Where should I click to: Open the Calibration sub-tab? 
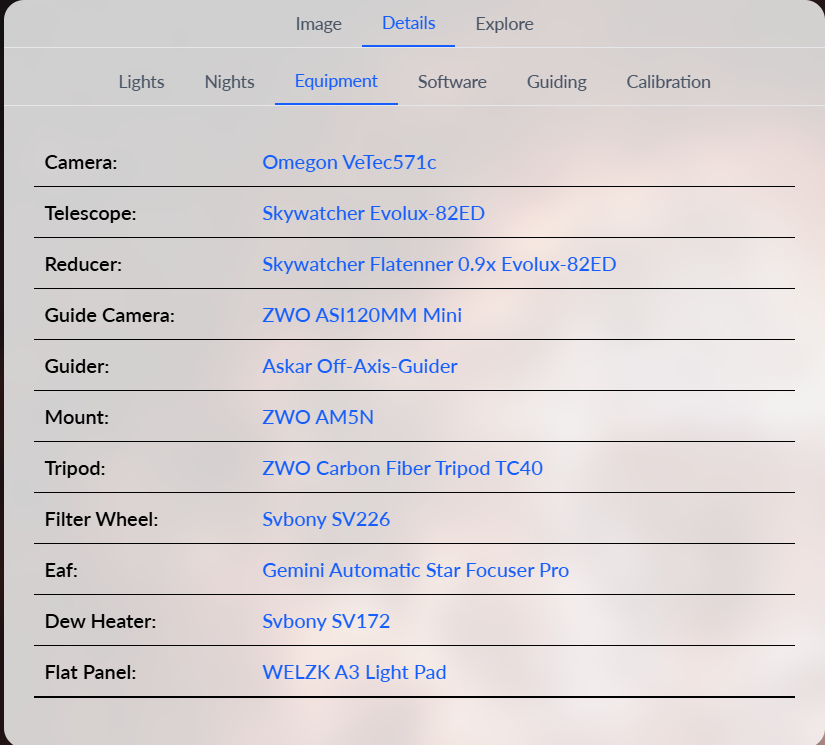click(x=668, y=82)
